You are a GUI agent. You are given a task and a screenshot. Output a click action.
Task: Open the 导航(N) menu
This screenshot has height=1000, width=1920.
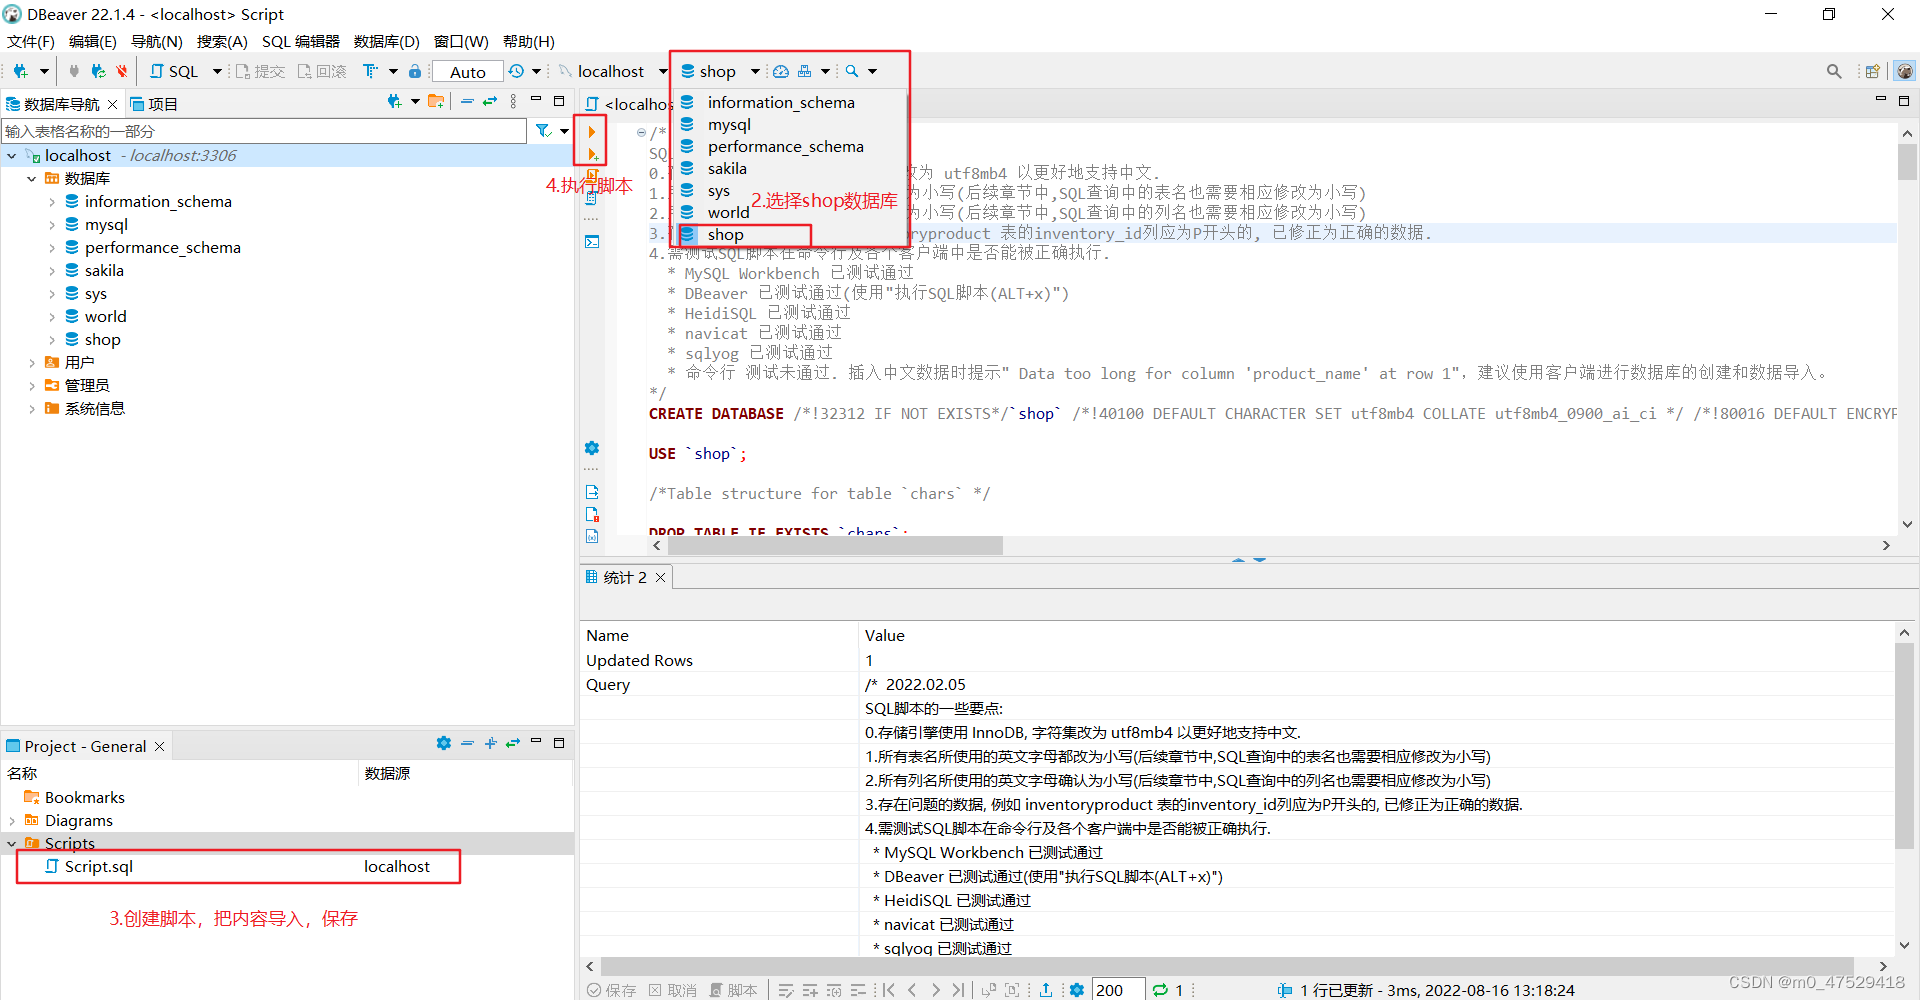pos(157,41)
